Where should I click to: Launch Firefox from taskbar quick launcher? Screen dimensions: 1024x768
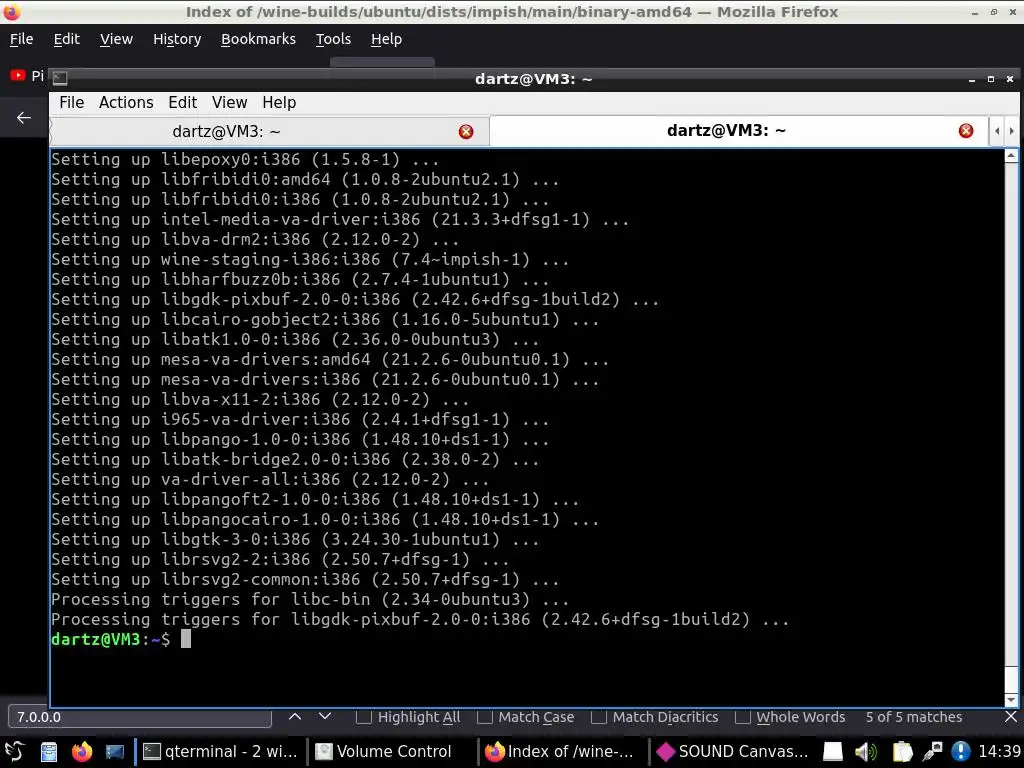[x=82, y=752]
